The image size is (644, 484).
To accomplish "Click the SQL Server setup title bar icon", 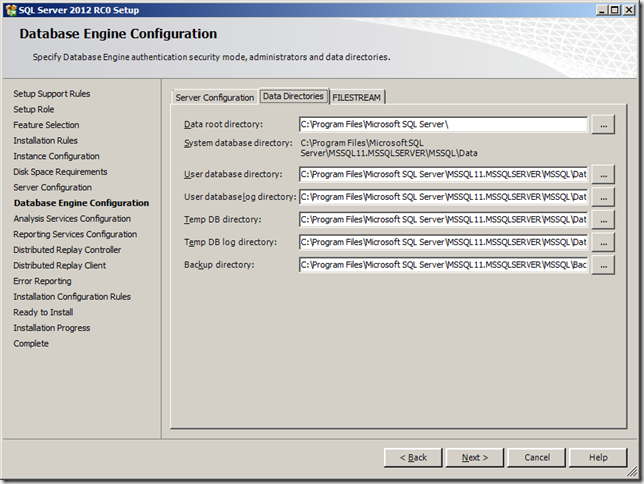I will point(11,10).
